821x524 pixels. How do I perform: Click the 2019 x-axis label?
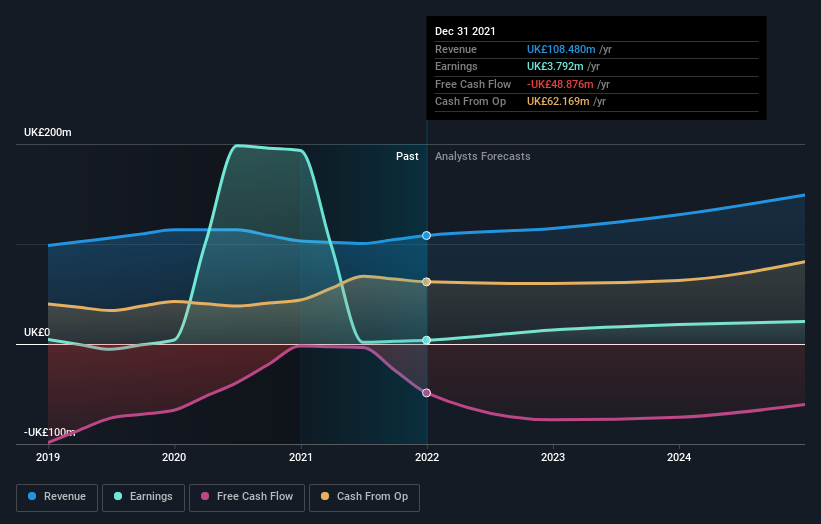click(x=48, y=457)
